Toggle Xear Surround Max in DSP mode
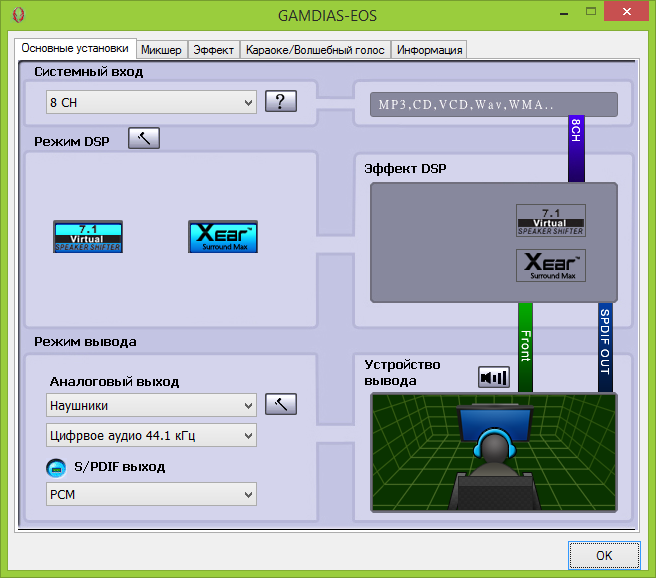Screen dimensions: 656x578 click(223, 237)
